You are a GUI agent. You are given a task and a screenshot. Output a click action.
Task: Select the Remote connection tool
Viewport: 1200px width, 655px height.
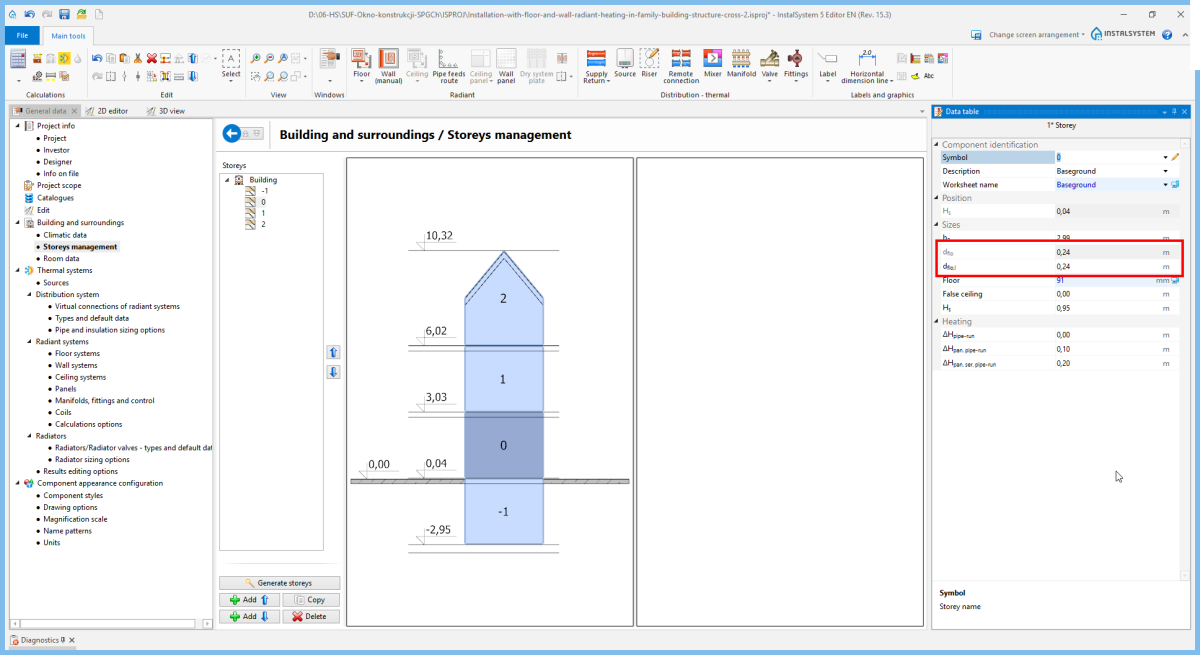(681, 61)
